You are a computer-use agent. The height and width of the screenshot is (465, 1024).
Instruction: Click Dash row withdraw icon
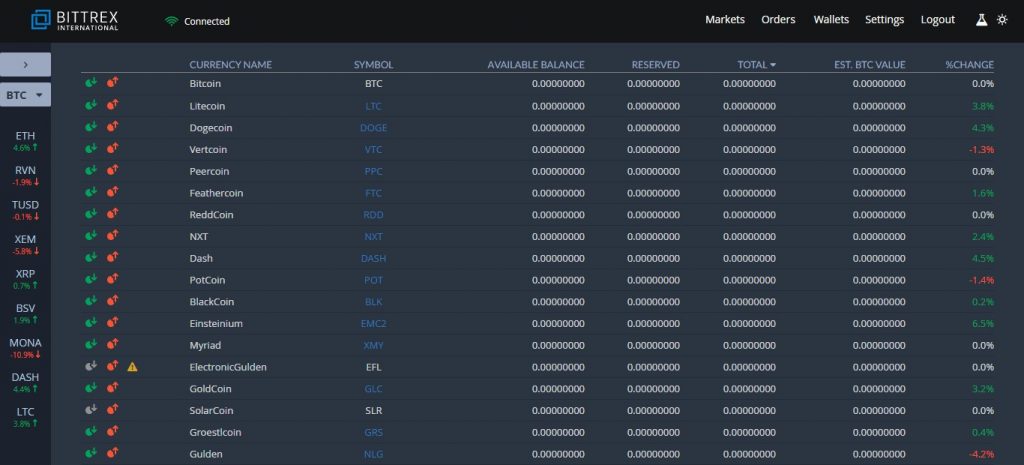pos(112,257)
